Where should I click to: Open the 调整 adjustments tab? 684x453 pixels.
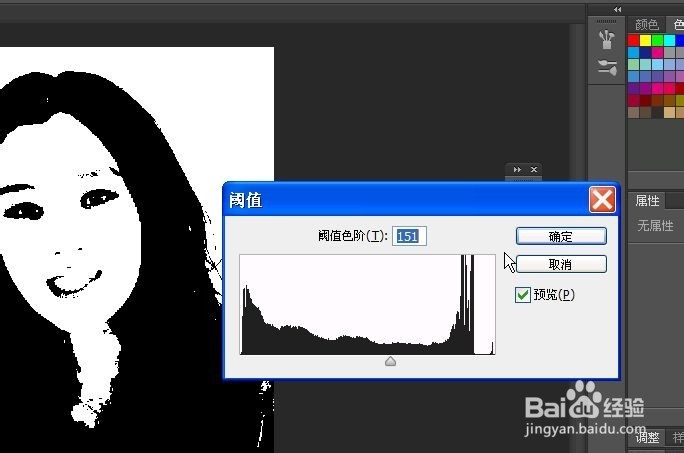pyautogui.click(x=646, y=437)
